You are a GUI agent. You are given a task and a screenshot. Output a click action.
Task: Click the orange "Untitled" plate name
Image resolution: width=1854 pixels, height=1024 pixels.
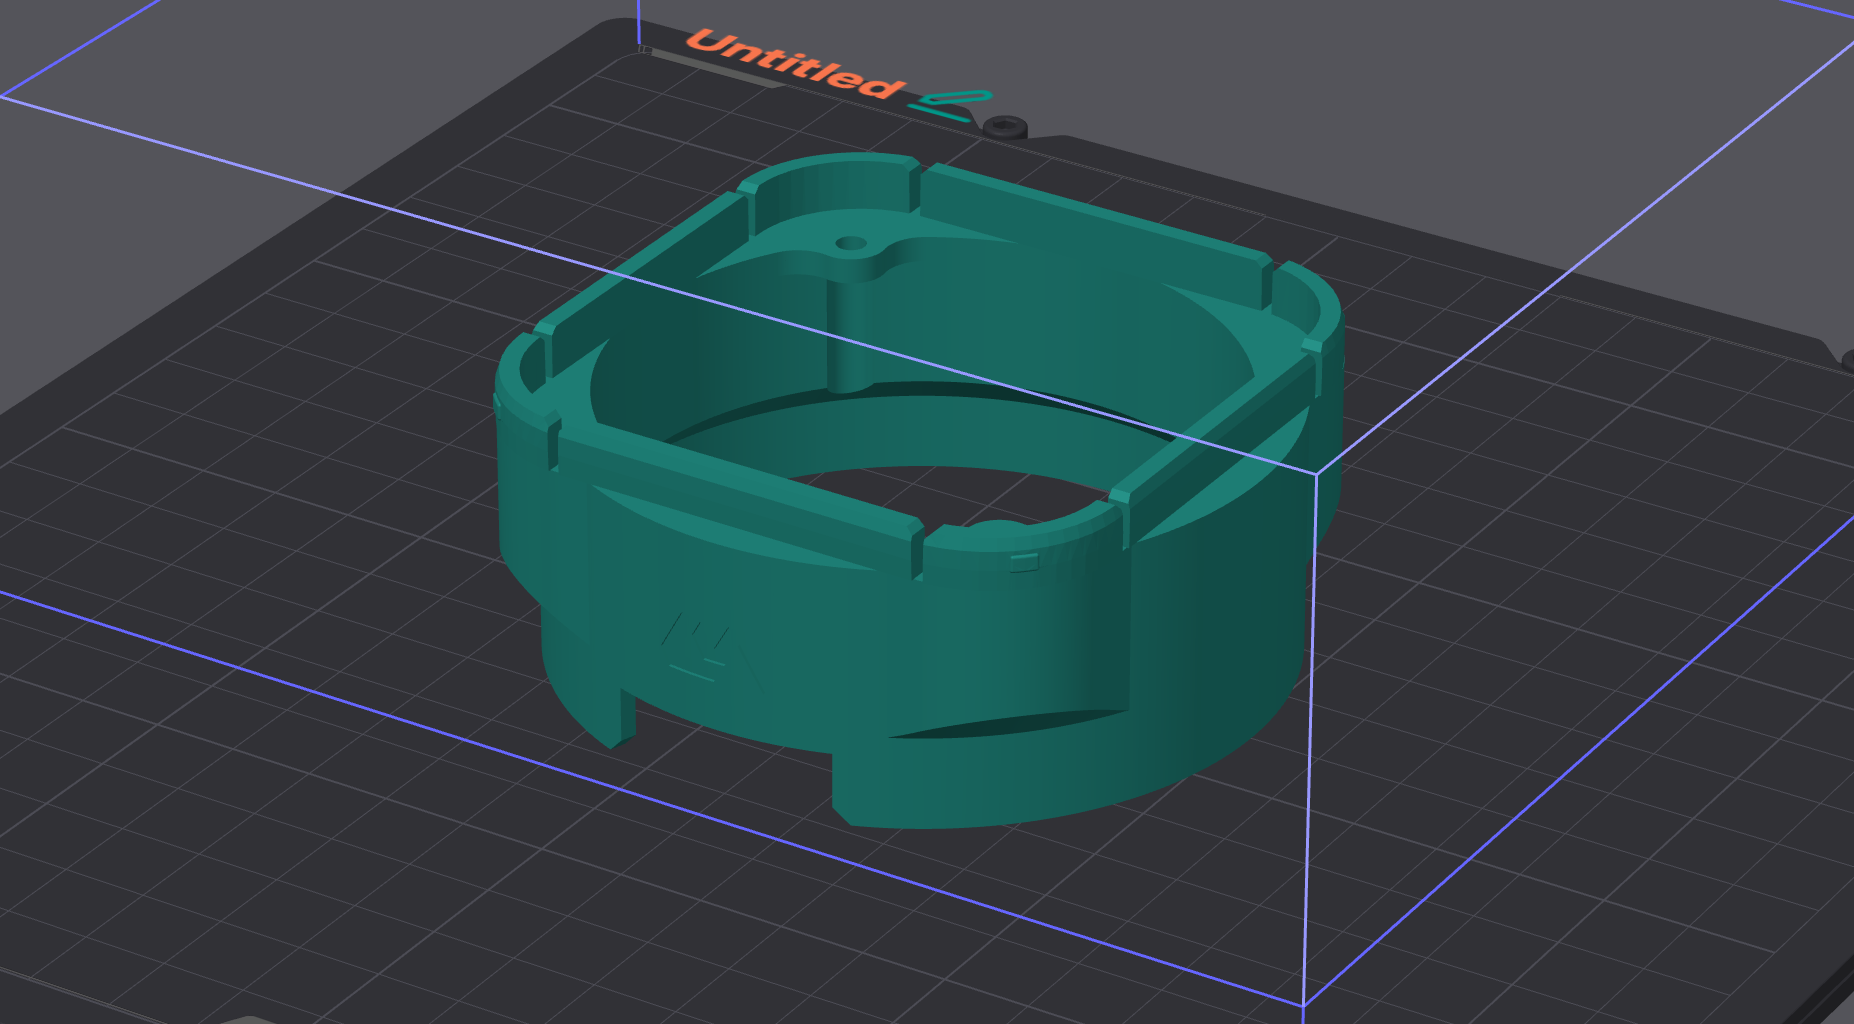coord(796,65)
